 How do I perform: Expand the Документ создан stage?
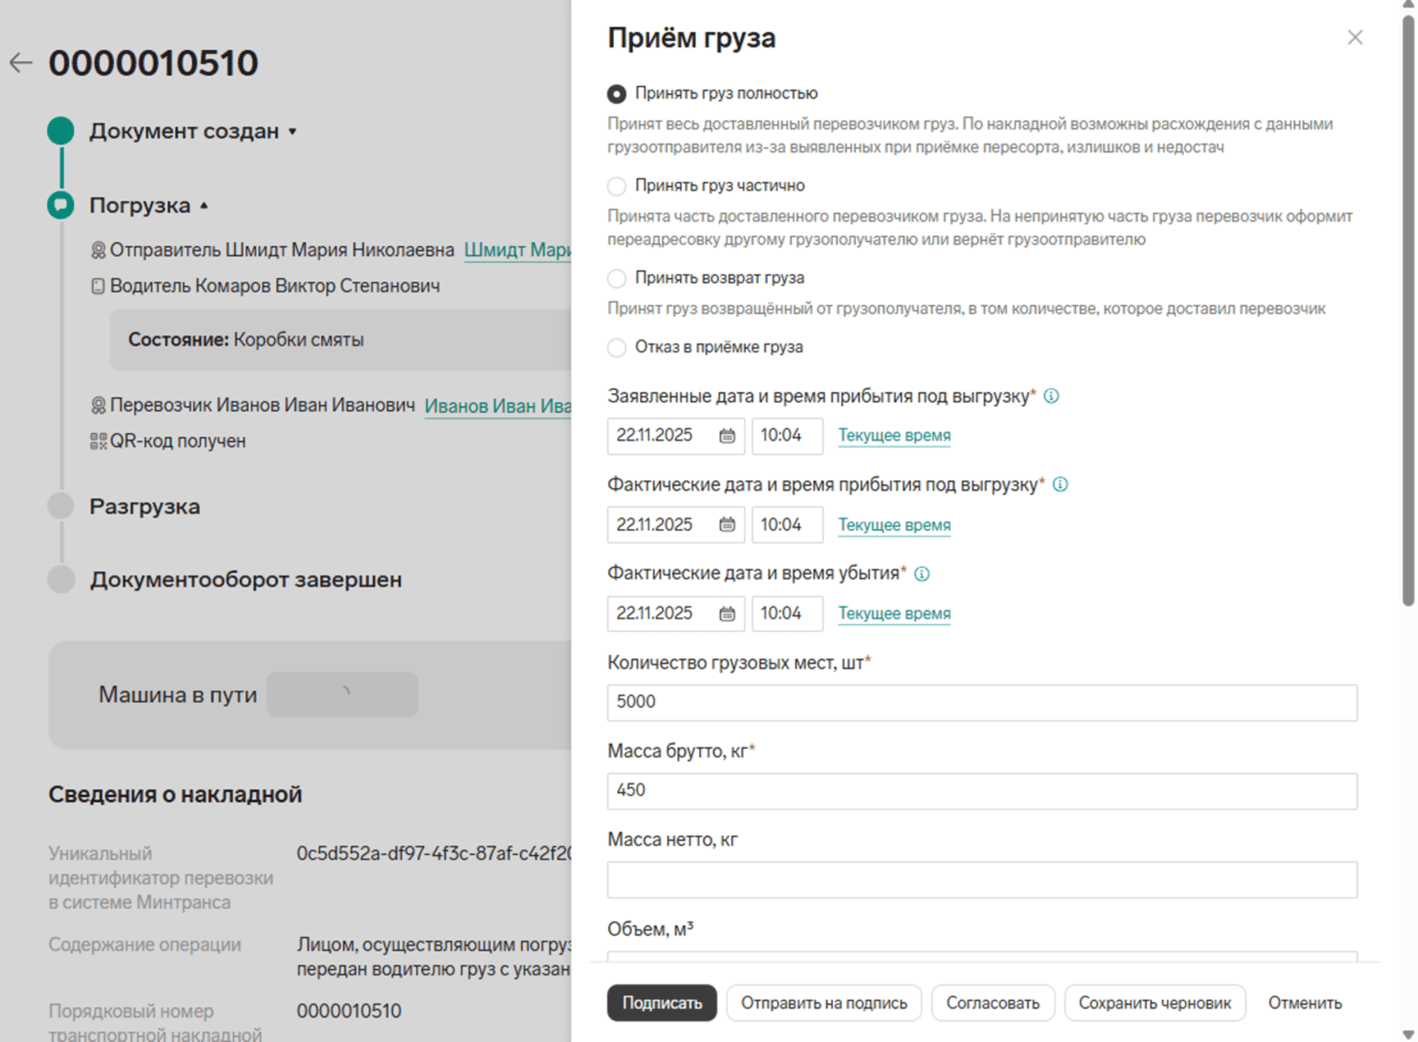292,132
